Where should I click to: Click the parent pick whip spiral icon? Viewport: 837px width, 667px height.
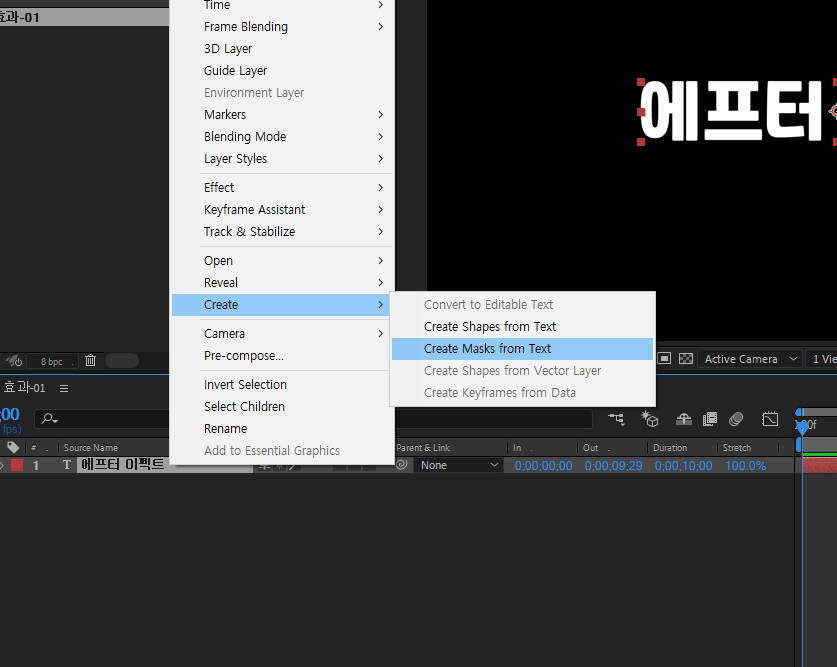(x=402, y=465)
